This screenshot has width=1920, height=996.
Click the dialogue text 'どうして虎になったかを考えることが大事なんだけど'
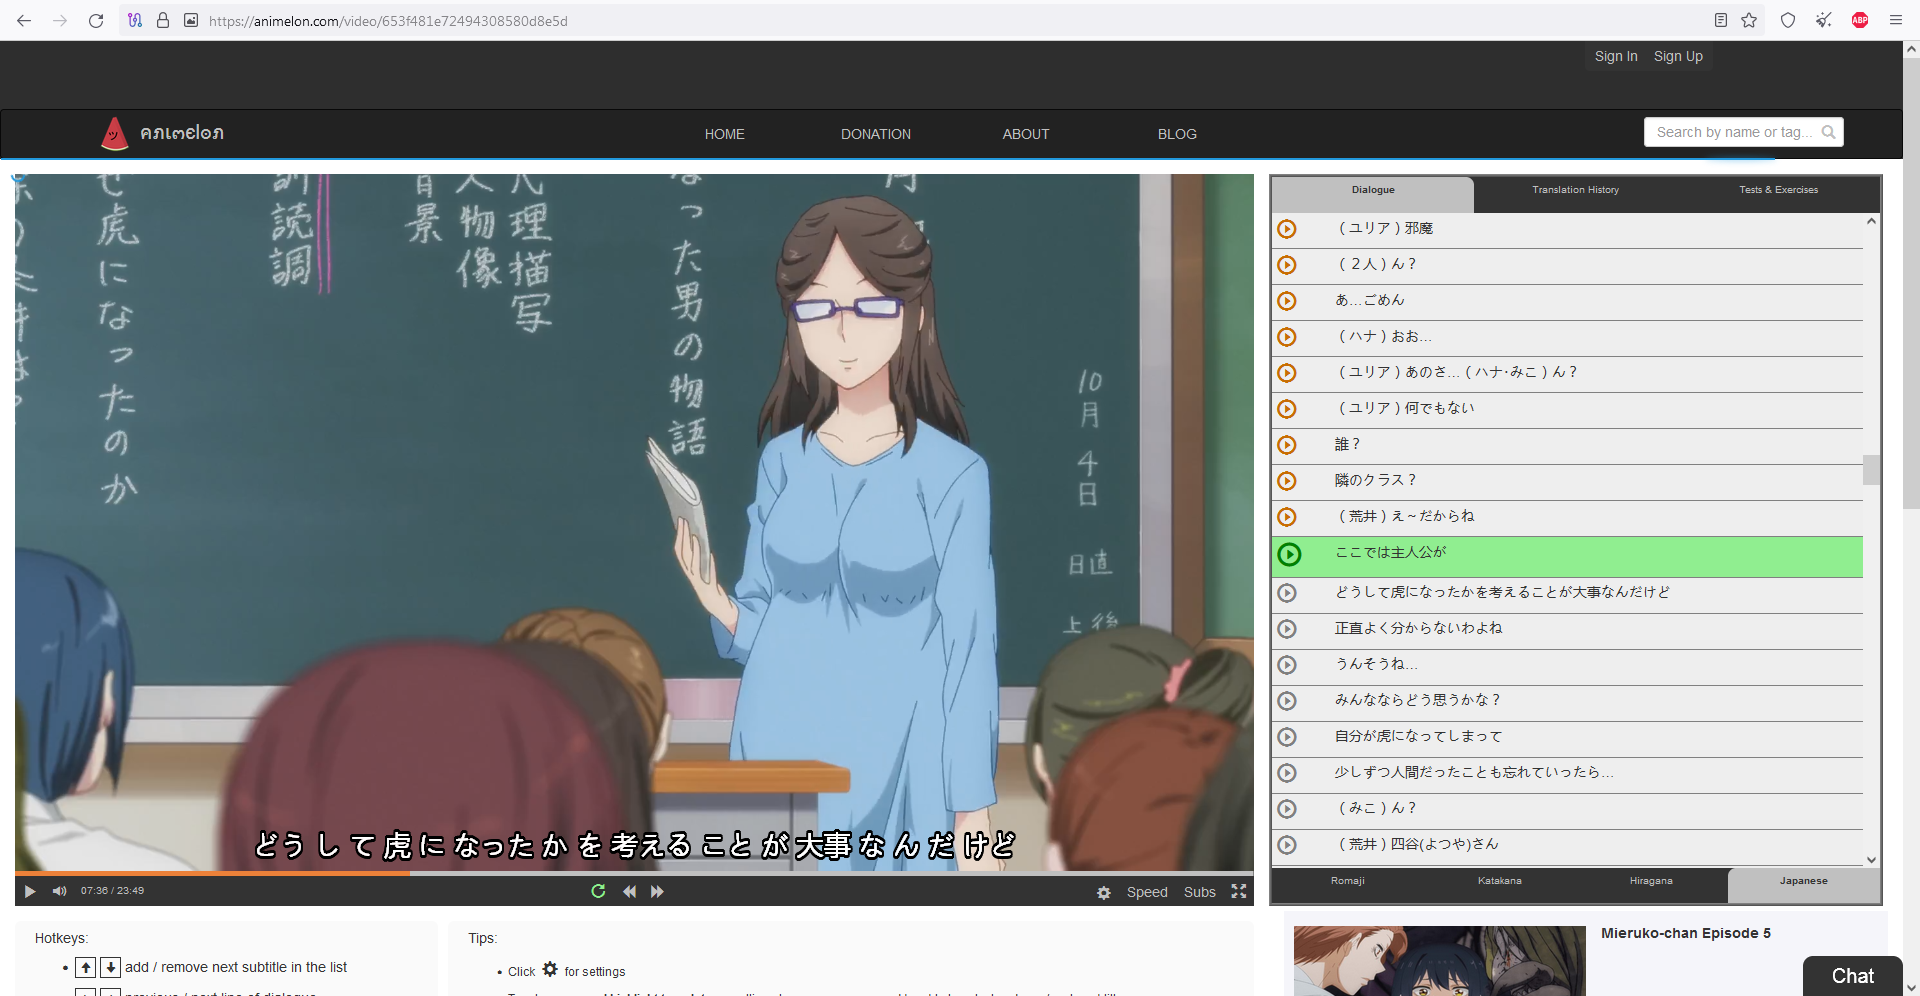(1502, 592)
